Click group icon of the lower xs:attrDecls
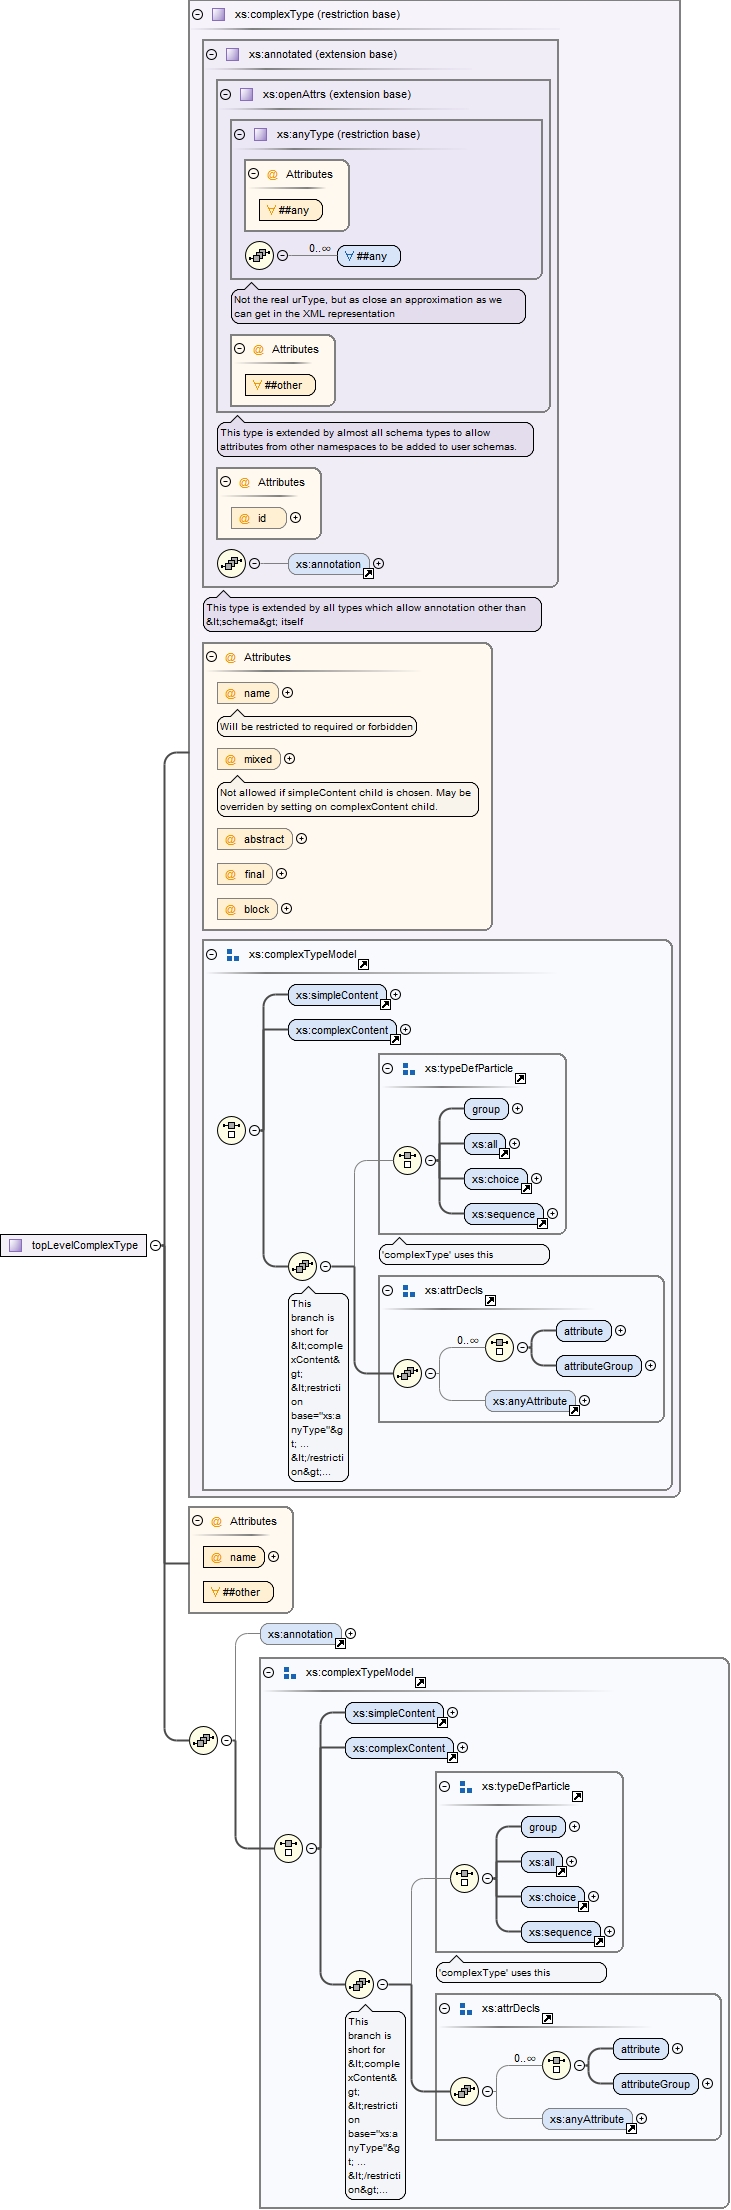The width and height of the screenshot is (731, 2210). click(465, 2008)
